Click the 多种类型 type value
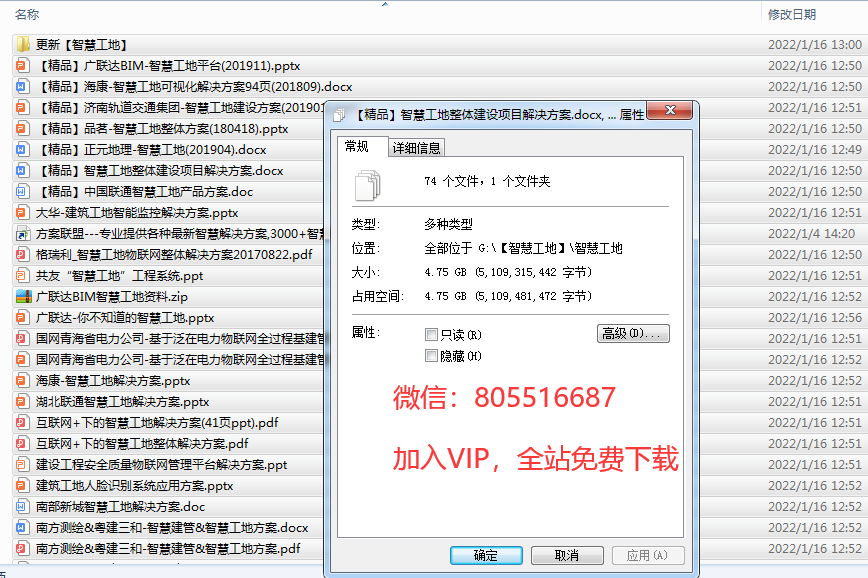 pos(448,224)
